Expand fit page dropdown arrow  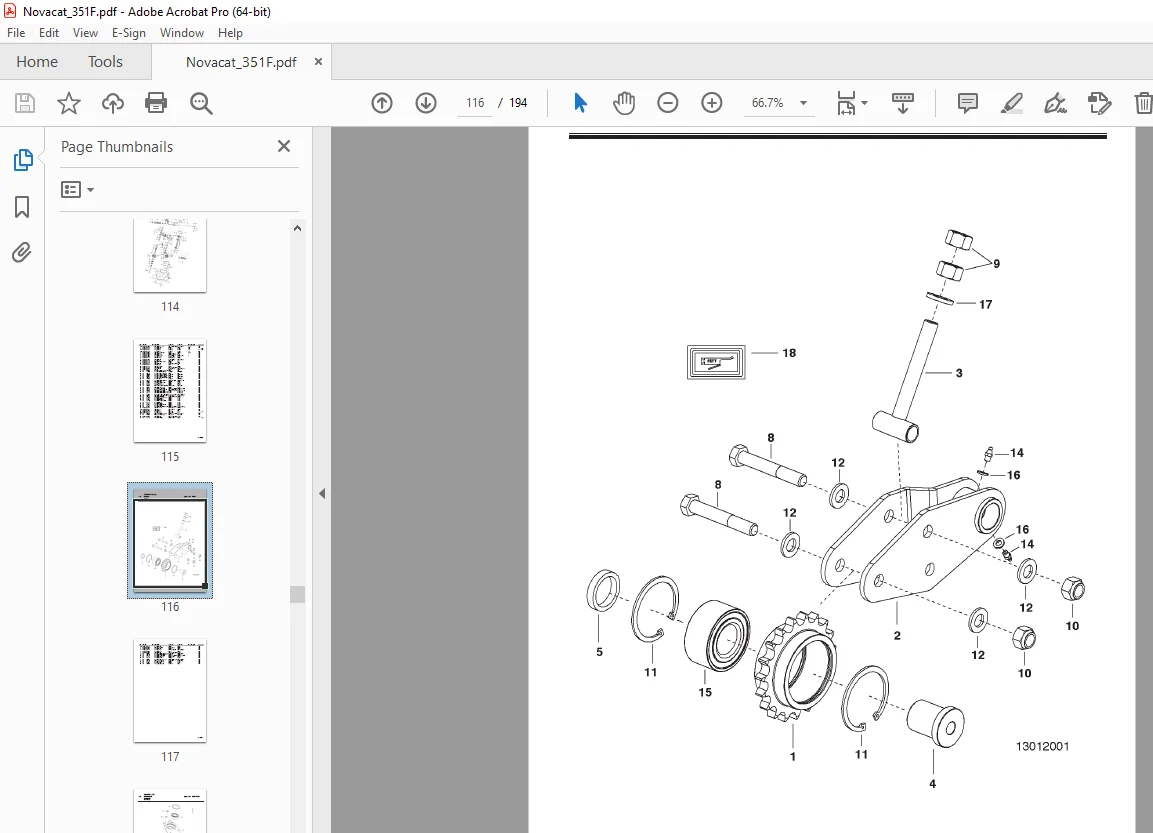click(x=865, y=103)
